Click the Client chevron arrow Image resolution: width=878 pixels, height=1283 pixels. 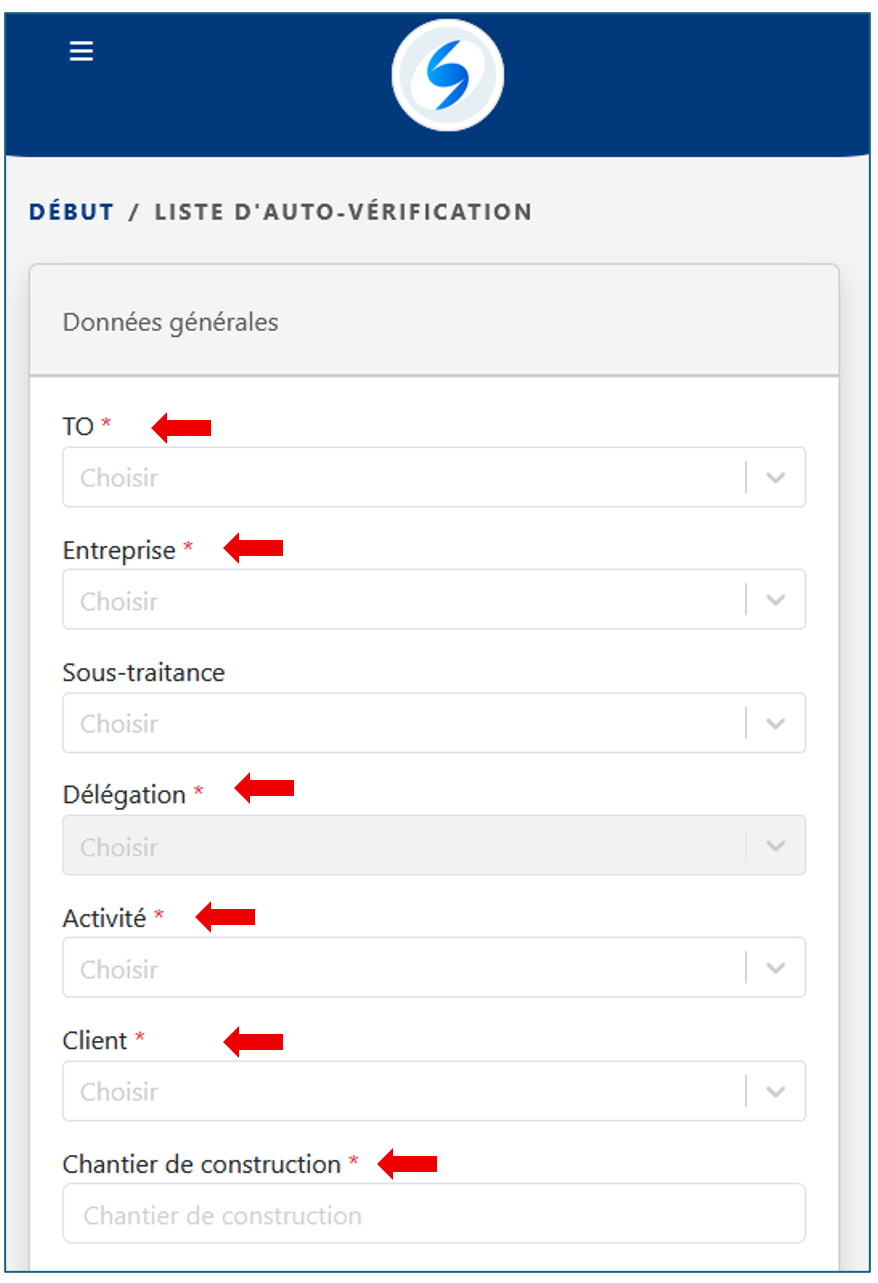(776, 1092)
